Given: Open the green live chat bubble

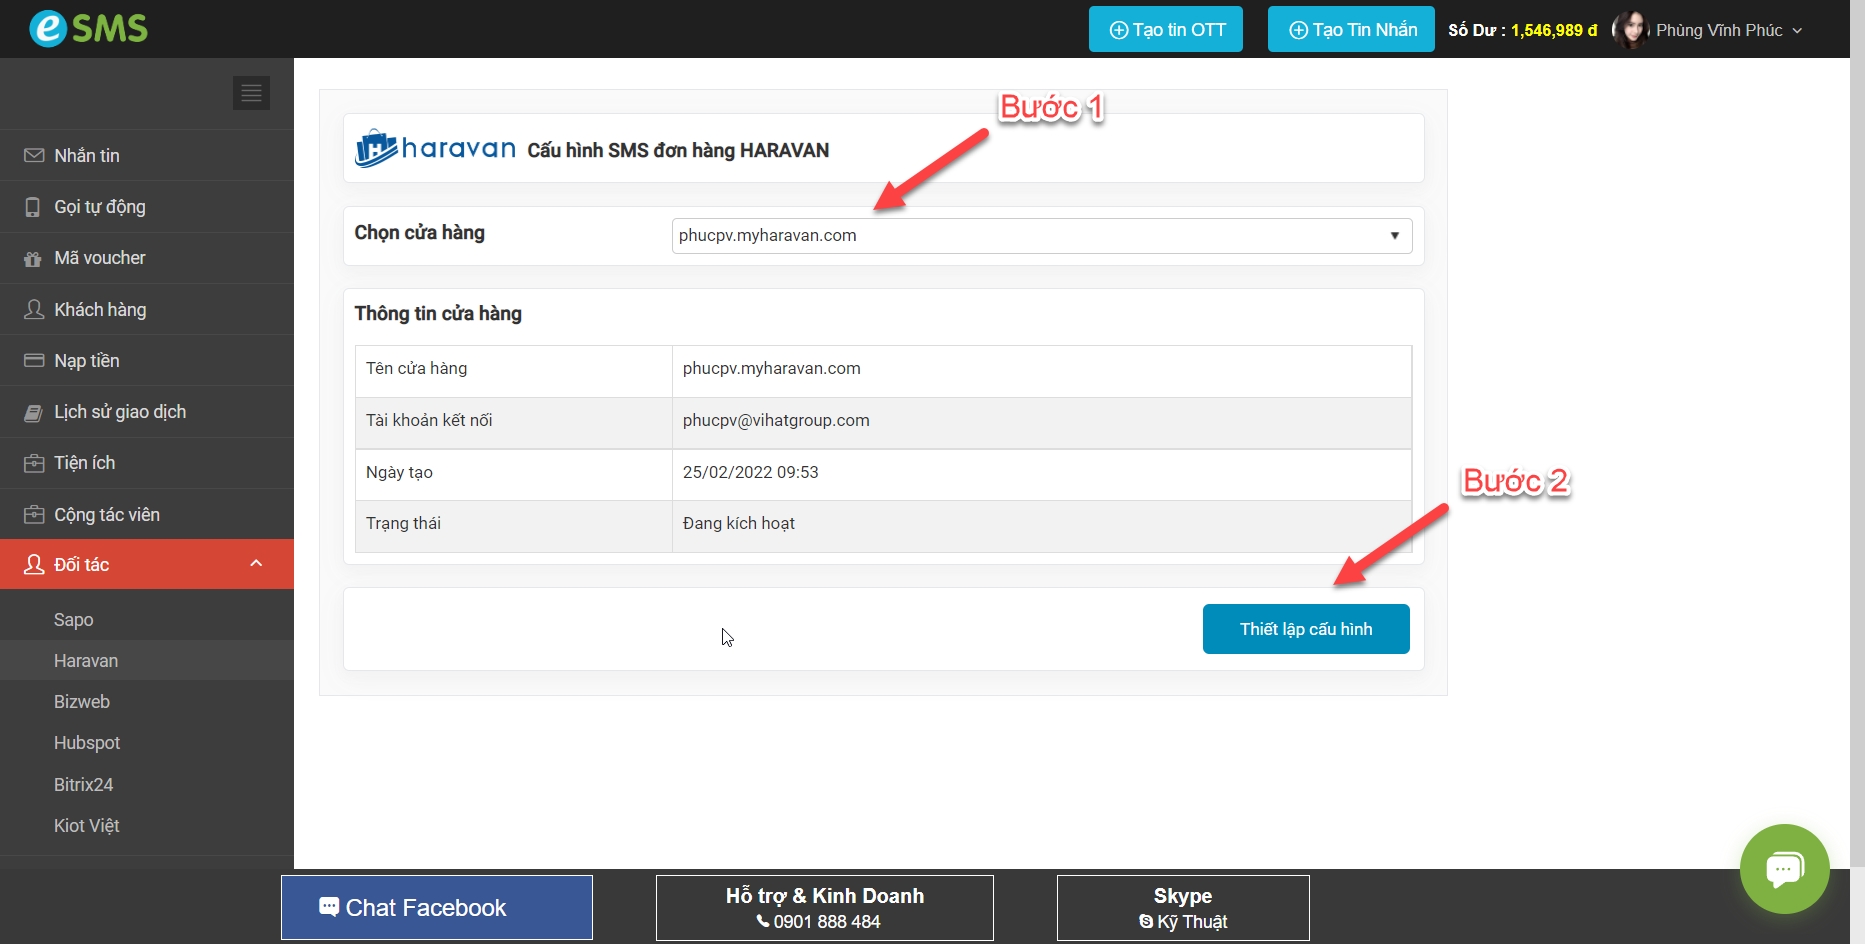Looking at the screenshot, I should (1784, 868).
